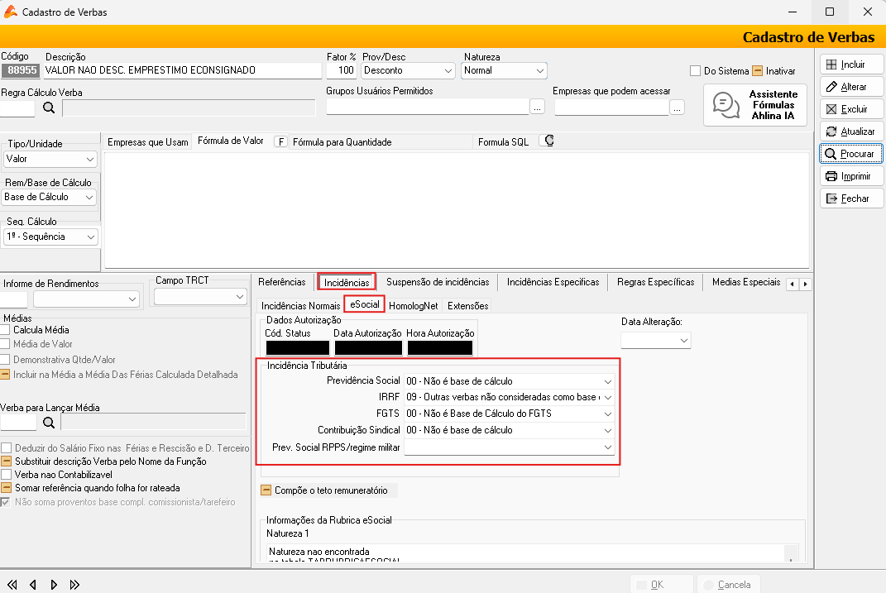Click the Alterar button
The image size is (886, 593).
click(851, 86)
